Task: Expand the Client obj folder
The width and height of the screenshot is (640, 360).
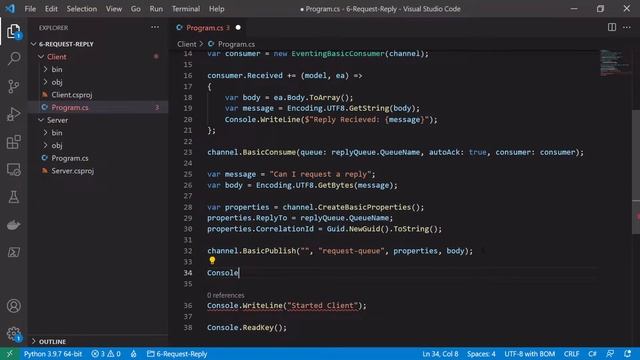Action: click(x=98, y=82)
